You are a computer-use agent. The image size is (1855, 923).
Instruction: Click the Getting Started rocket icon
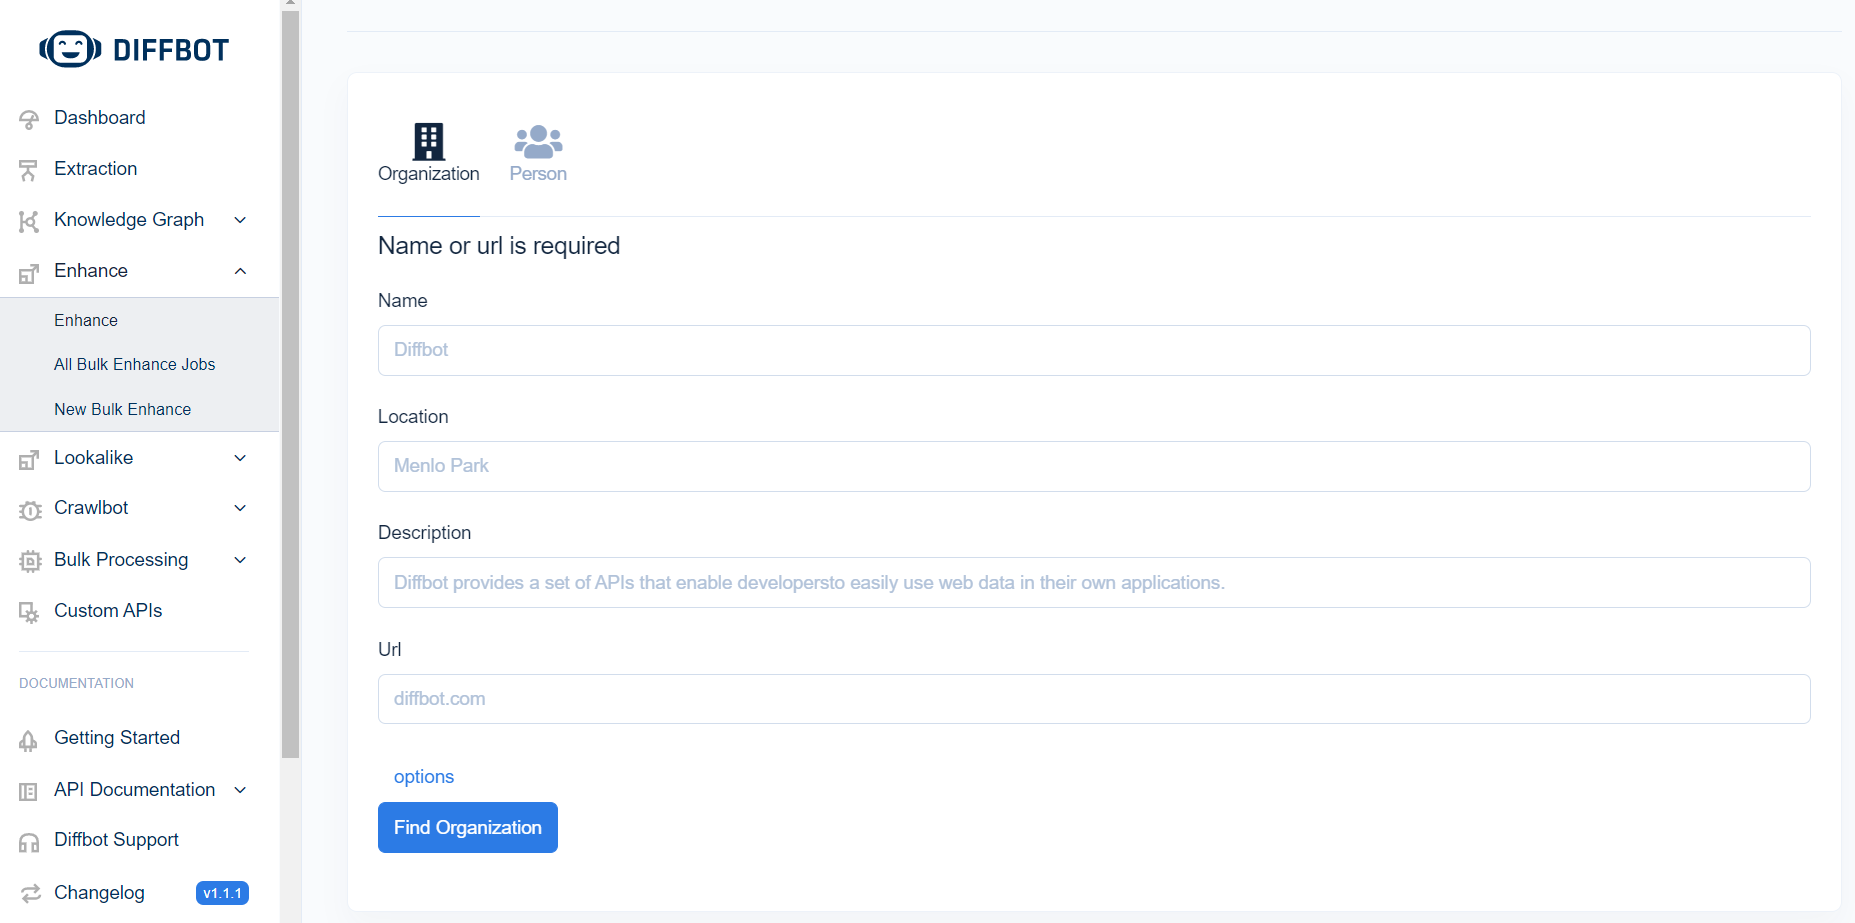point(29,740)
